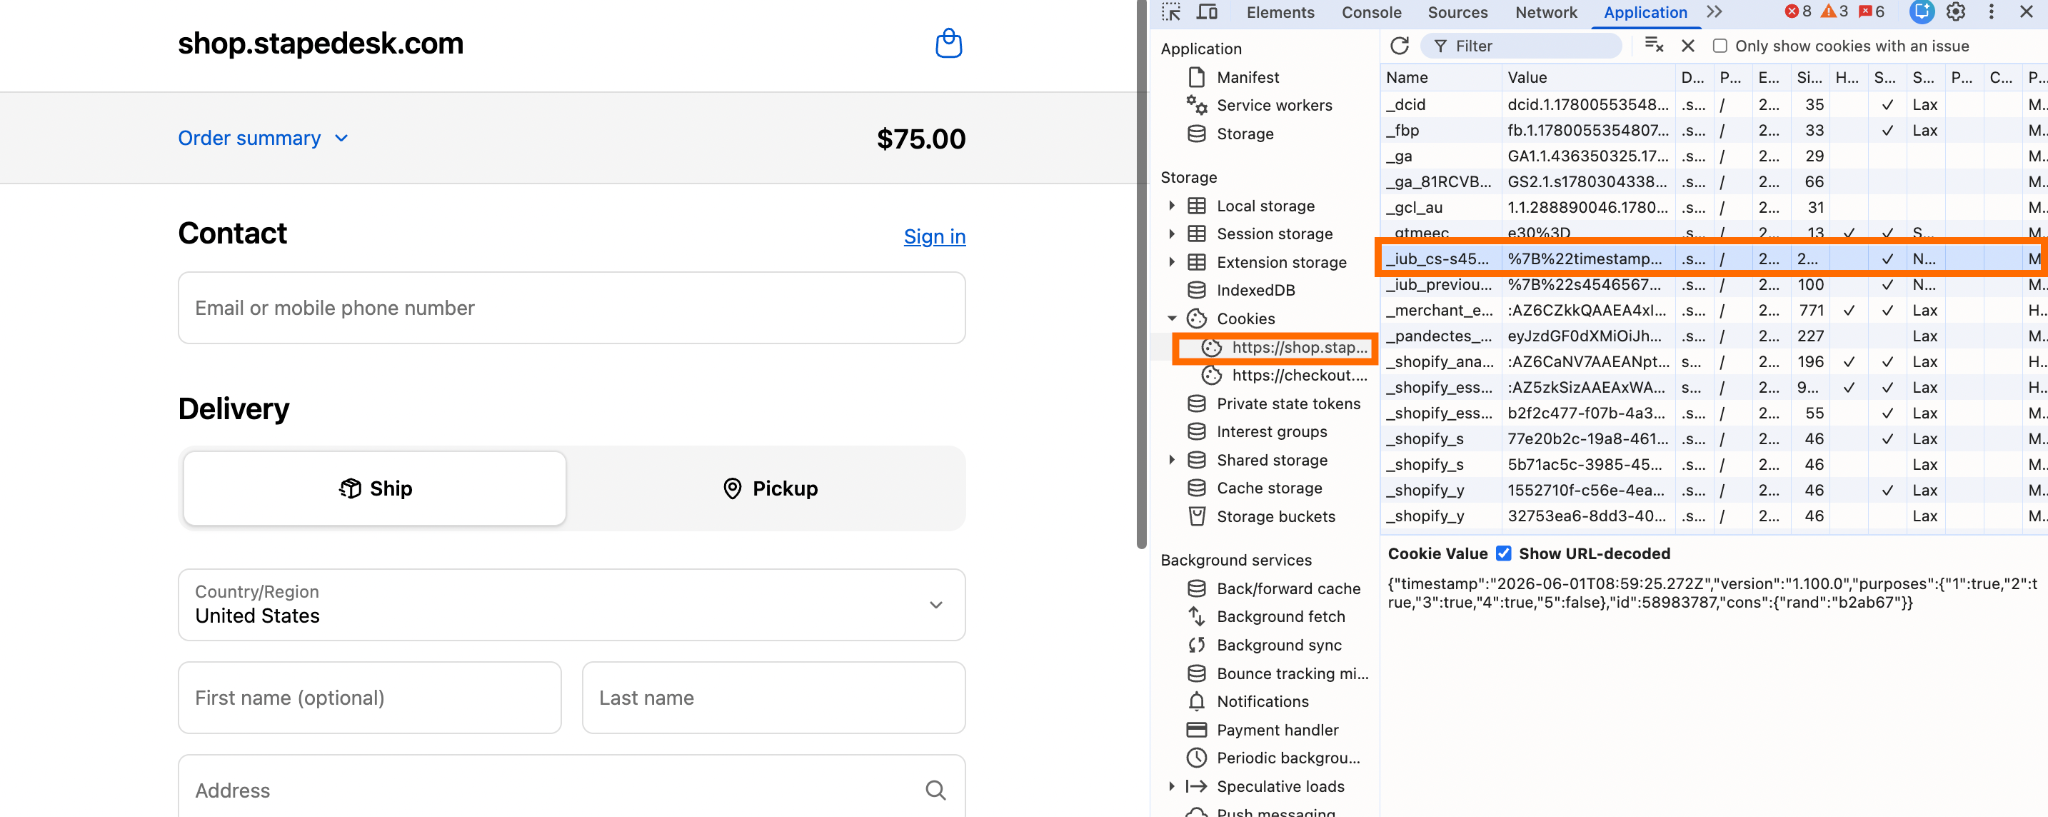Show more DevTools tabs chevron
2048x817 pixels.
coord(1714,12)
